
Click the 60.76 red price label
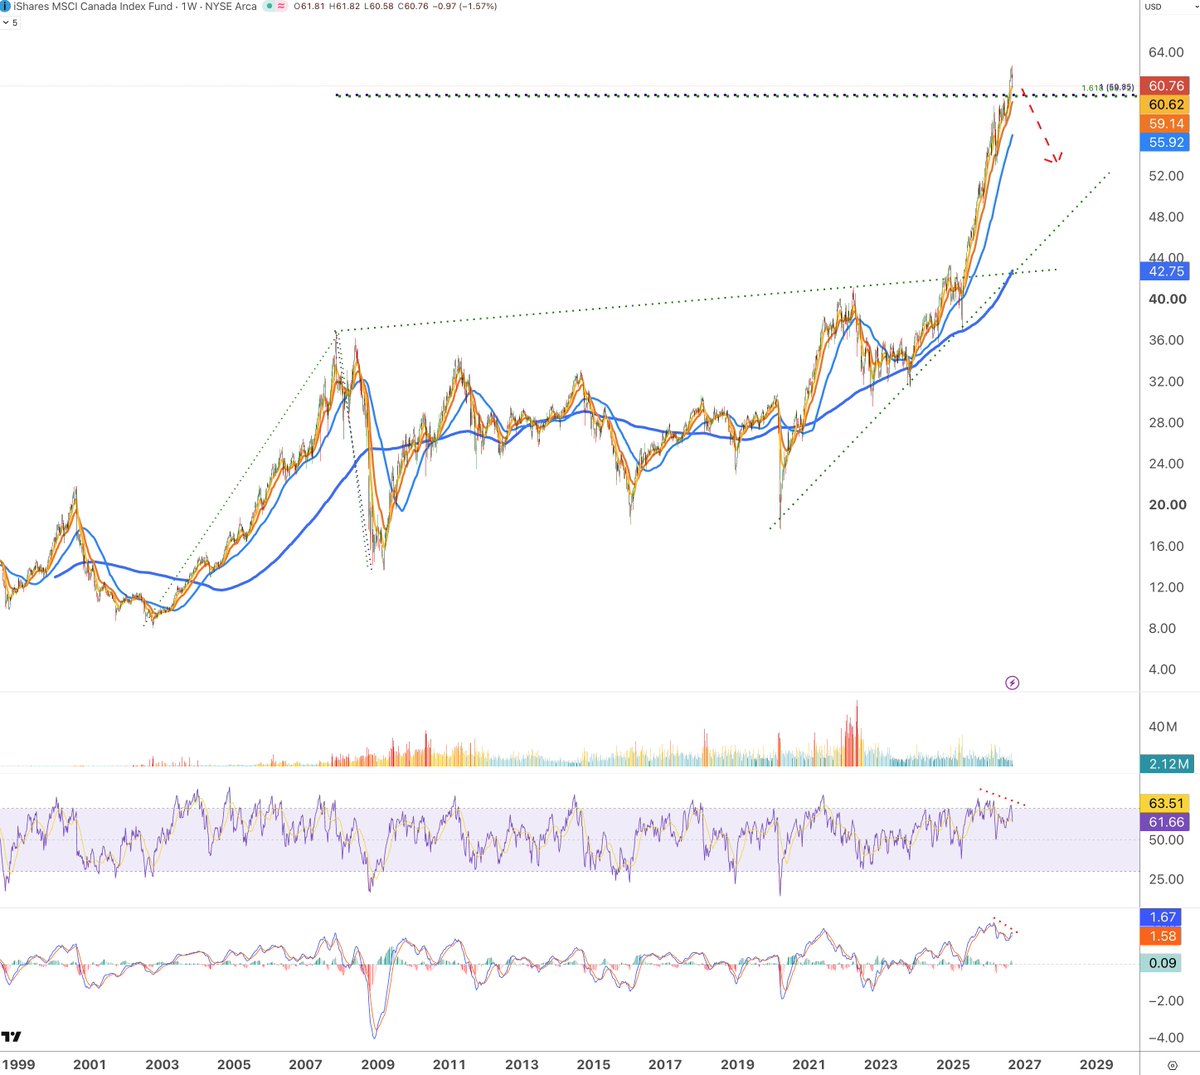(1166, 86)
